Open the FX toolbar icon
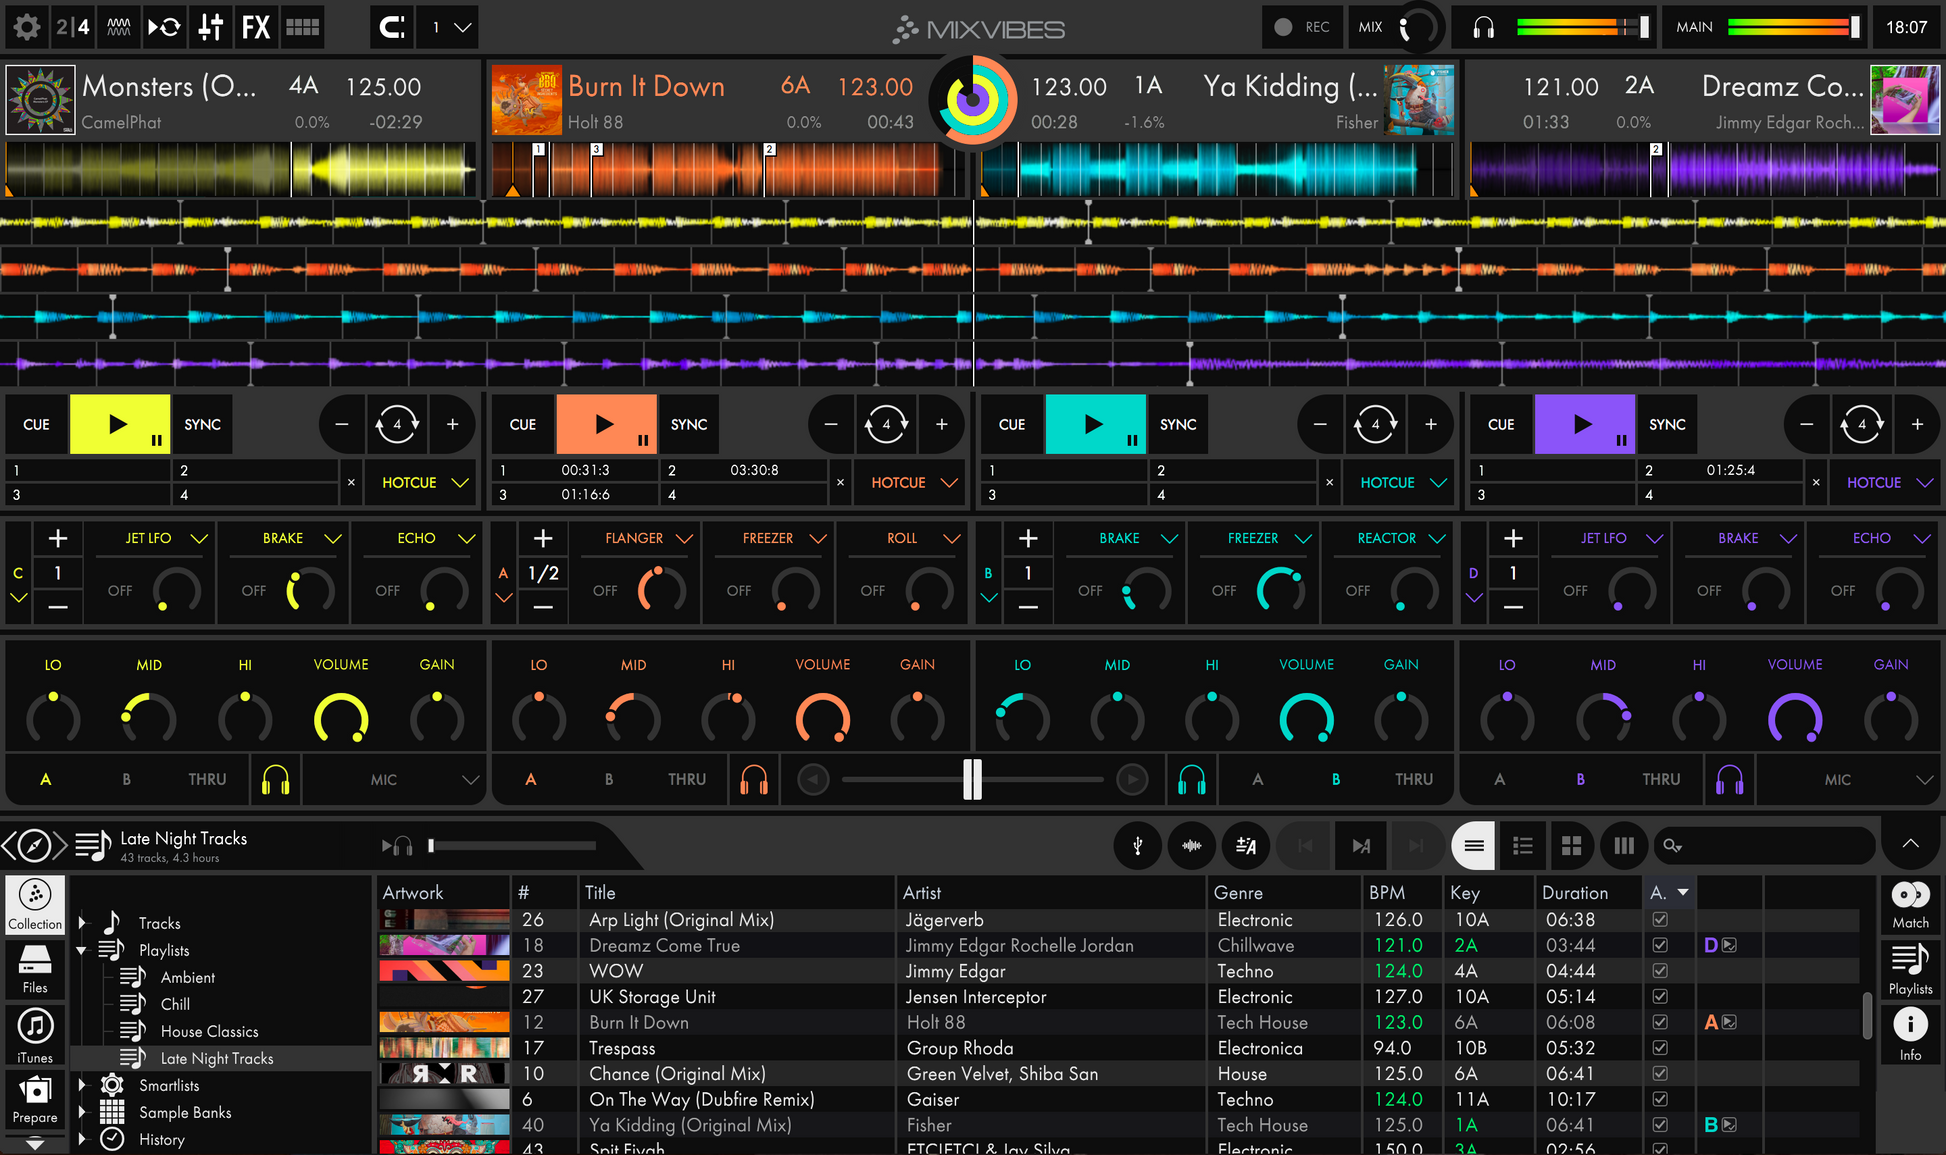The width and height of the screenshot is (1946, 1155). (256, 27)
